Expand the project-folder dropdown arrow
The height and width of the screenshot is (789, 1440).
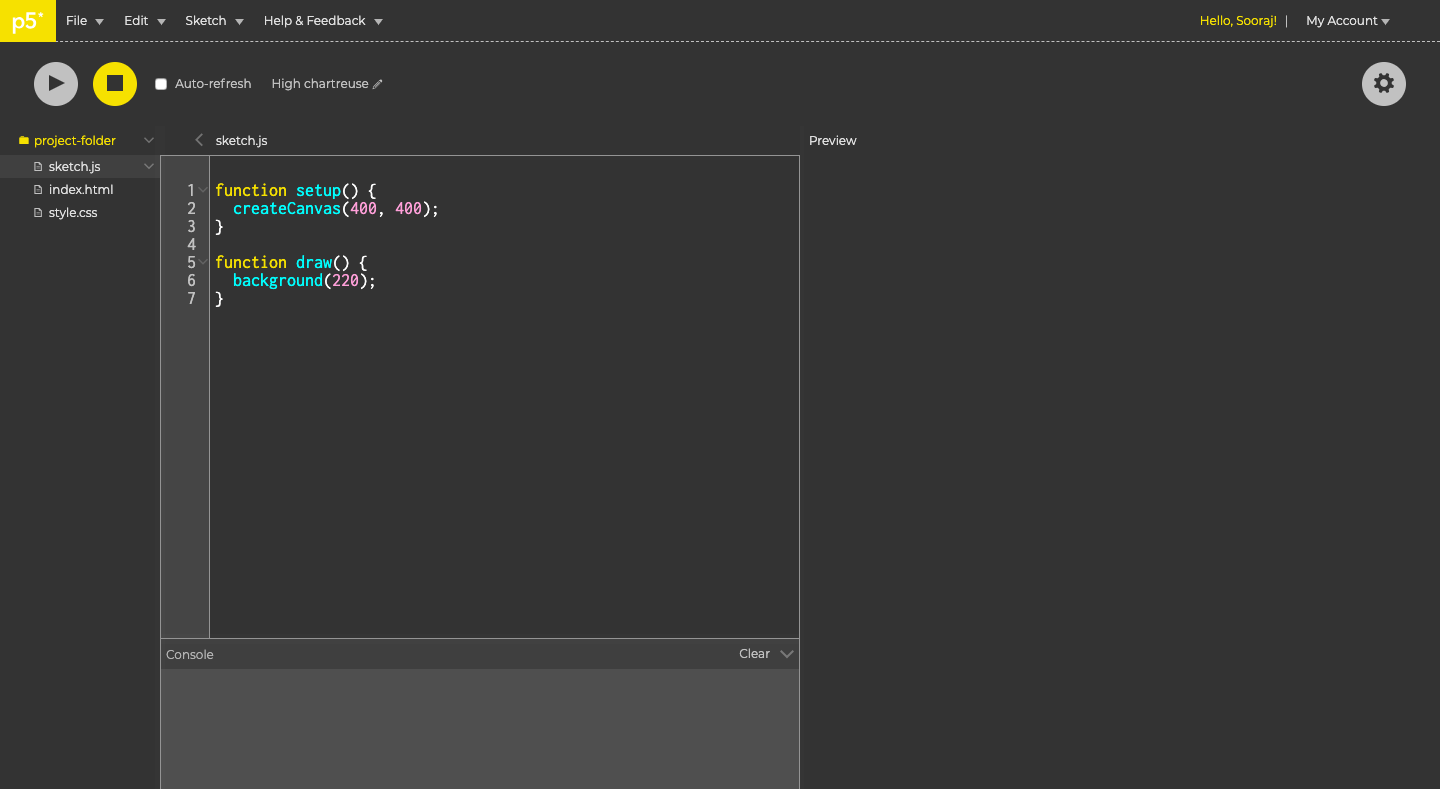click(x=149, y=140)
